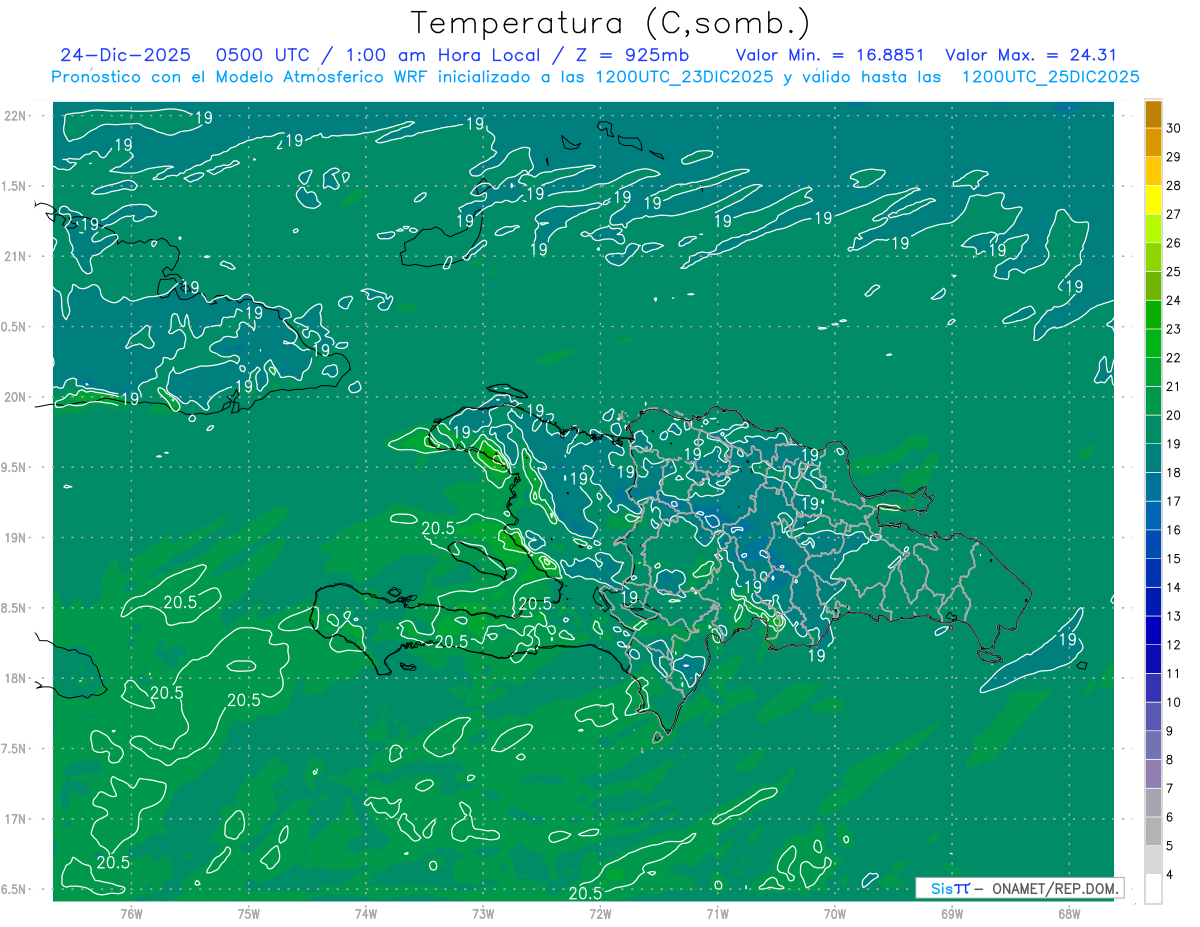
Task: Click legend value 9 on the color scale
Action: coord(1171,731)
